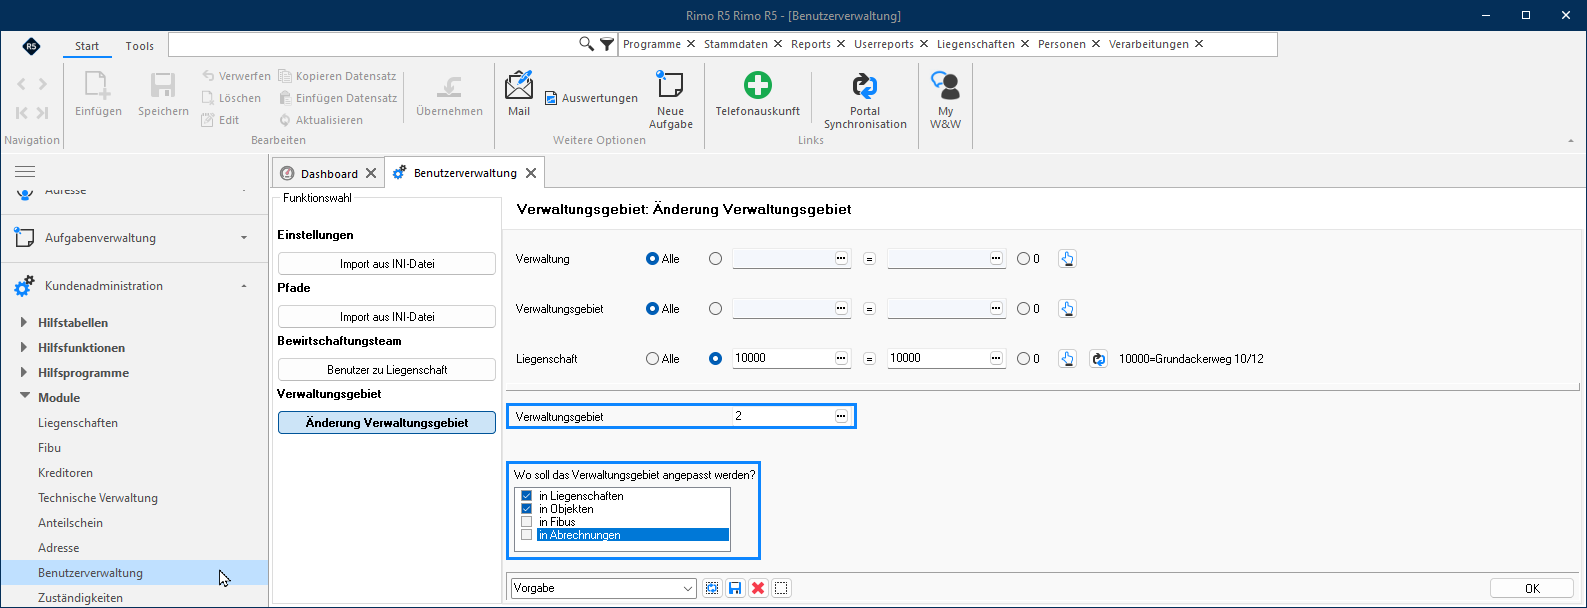1587x608 pixels.
Task: Start Portal Synchronisation
Action: click(865, 100)
